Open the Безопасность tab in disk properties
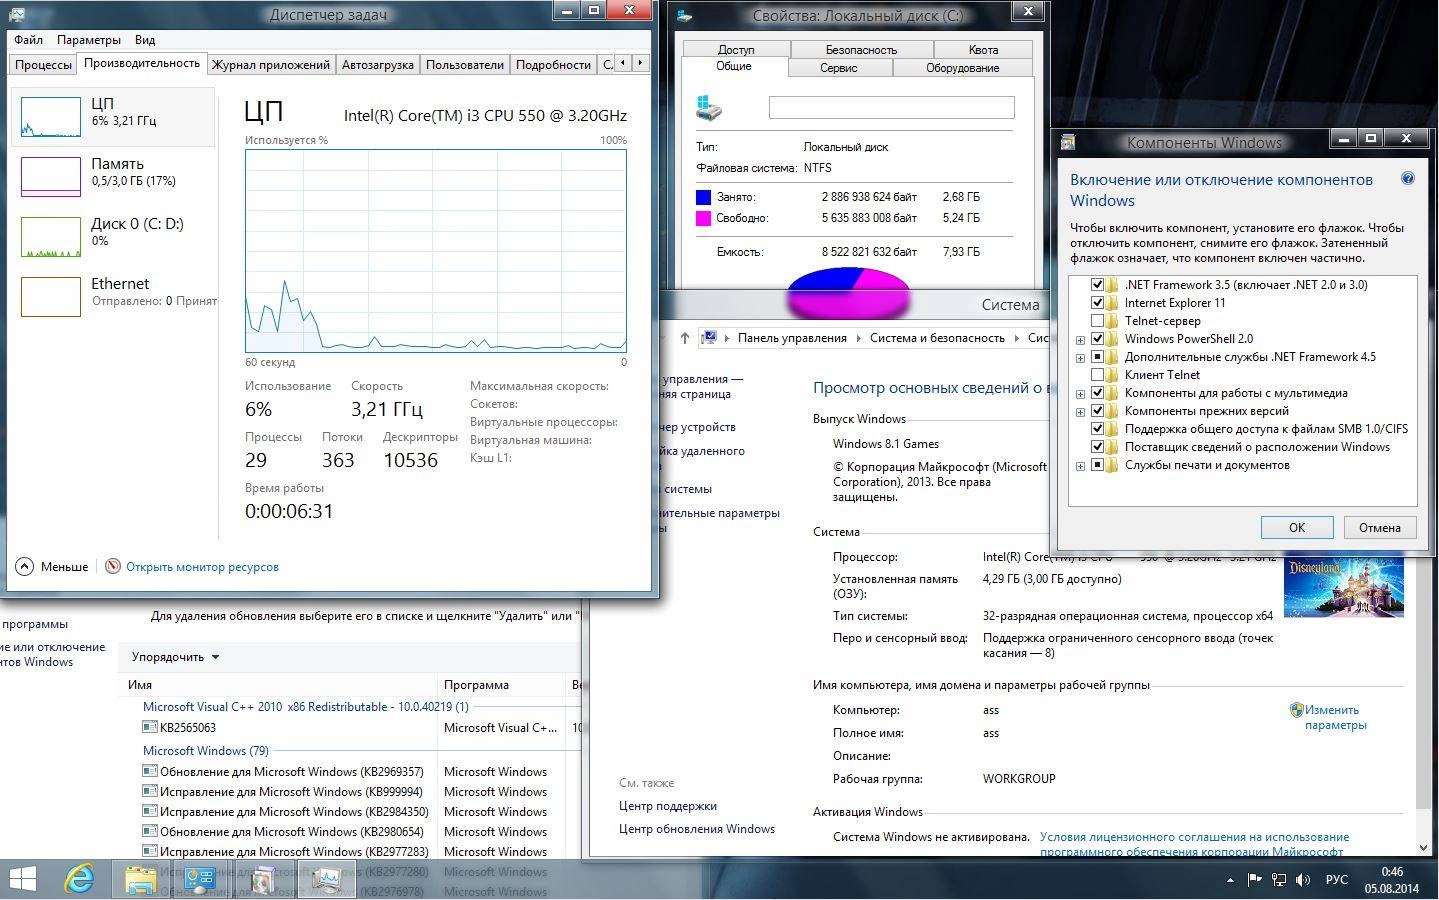This screenshot has width=1439, height=900. pos(861,49)
